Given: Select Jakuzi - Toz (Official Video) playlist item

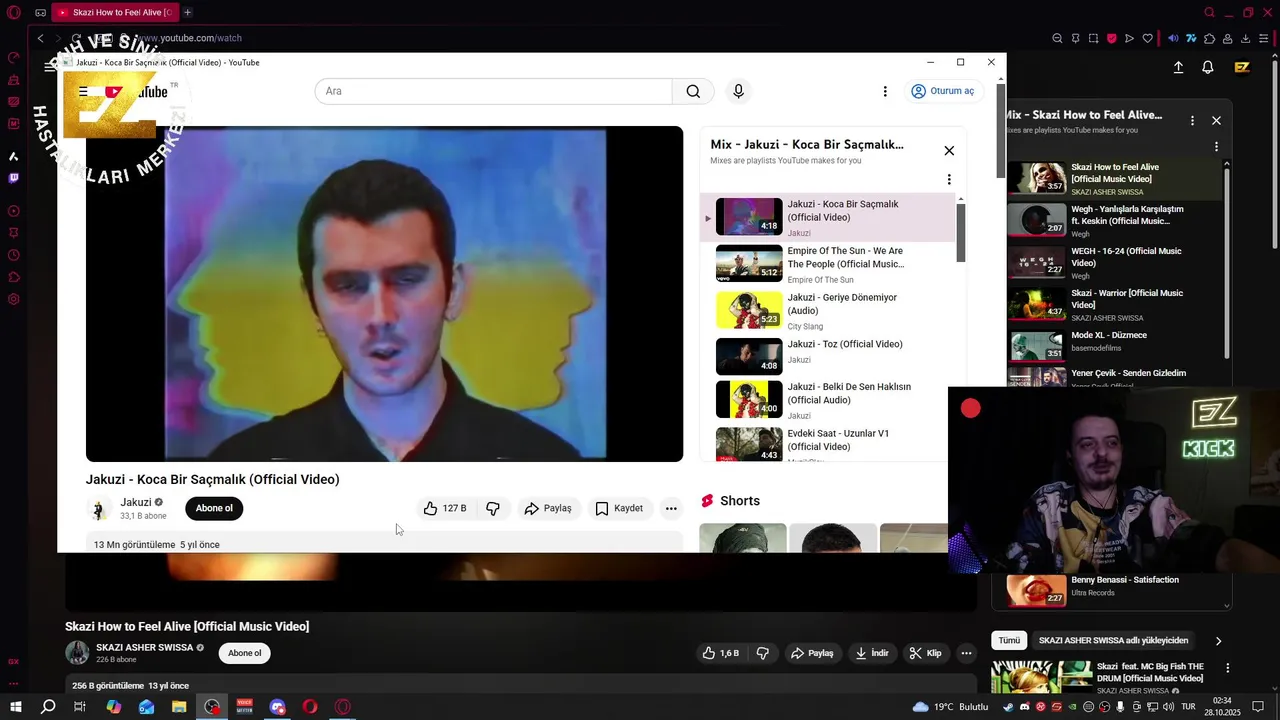Looking at the screenshot, I should (x=827, y=355).
